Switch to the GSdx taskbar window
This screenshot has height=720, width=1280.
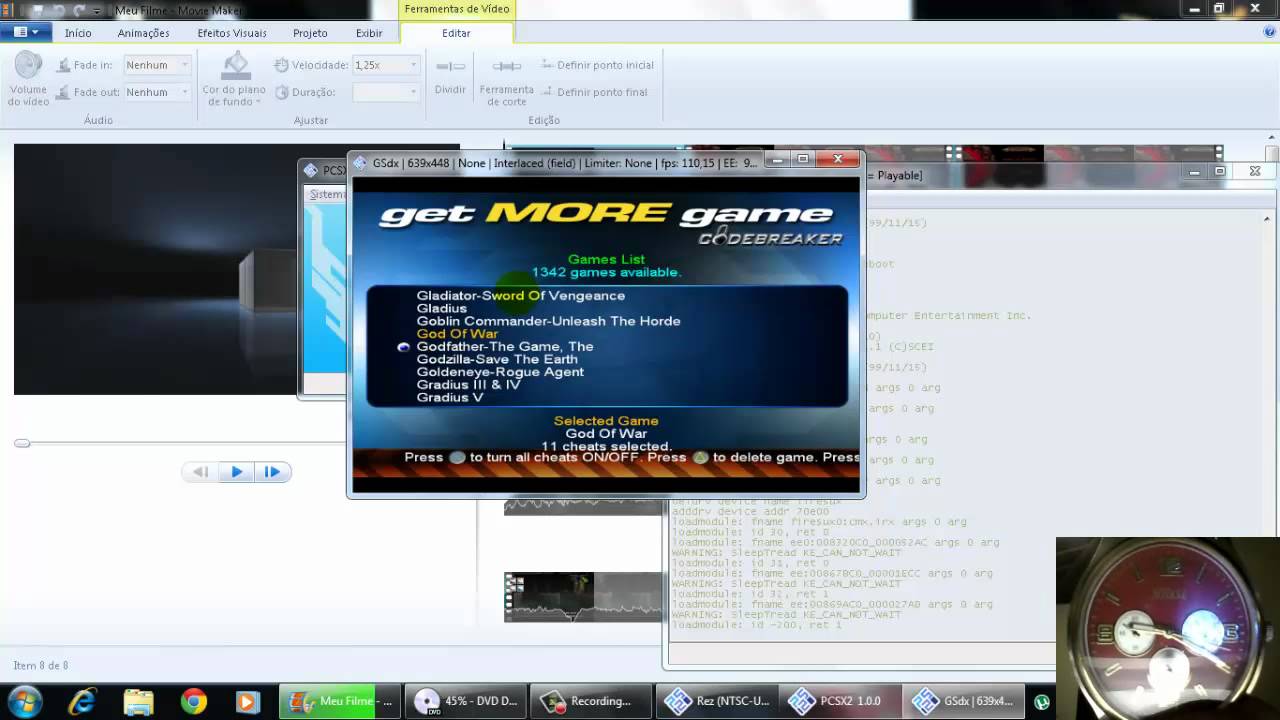point(964,702)
